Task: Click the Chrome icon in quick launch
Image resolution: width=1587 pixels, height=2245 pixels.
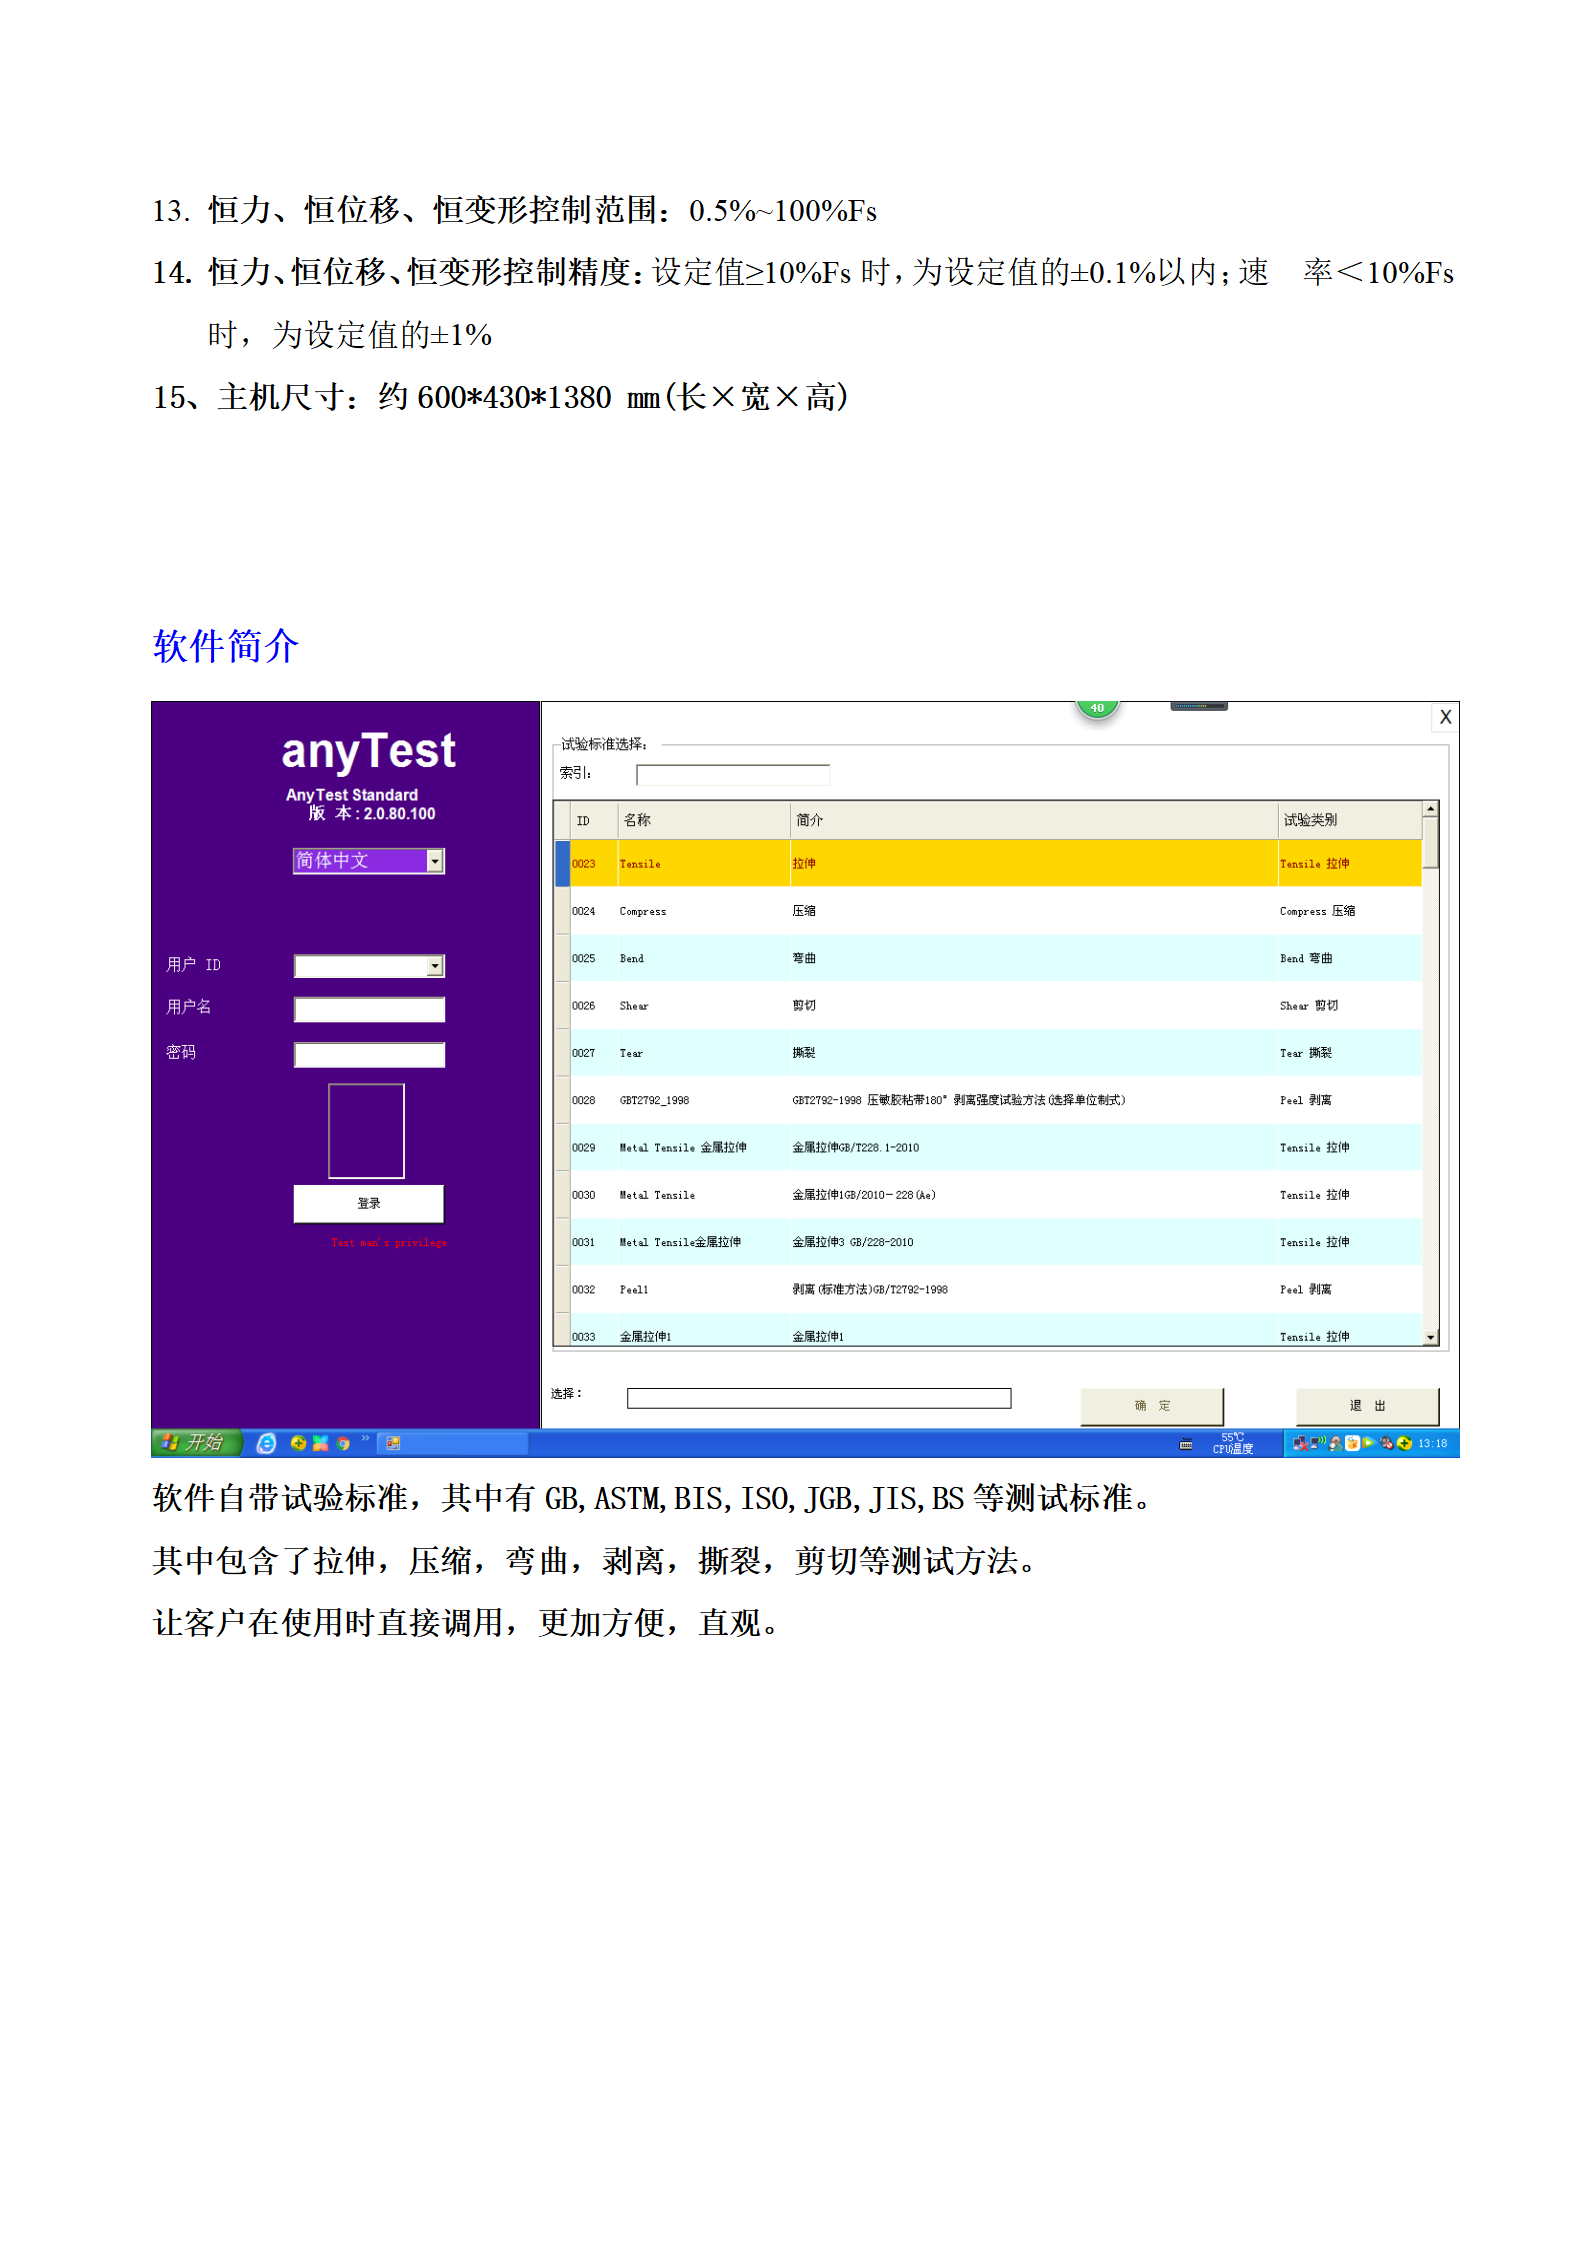Action: [343, 1443]
